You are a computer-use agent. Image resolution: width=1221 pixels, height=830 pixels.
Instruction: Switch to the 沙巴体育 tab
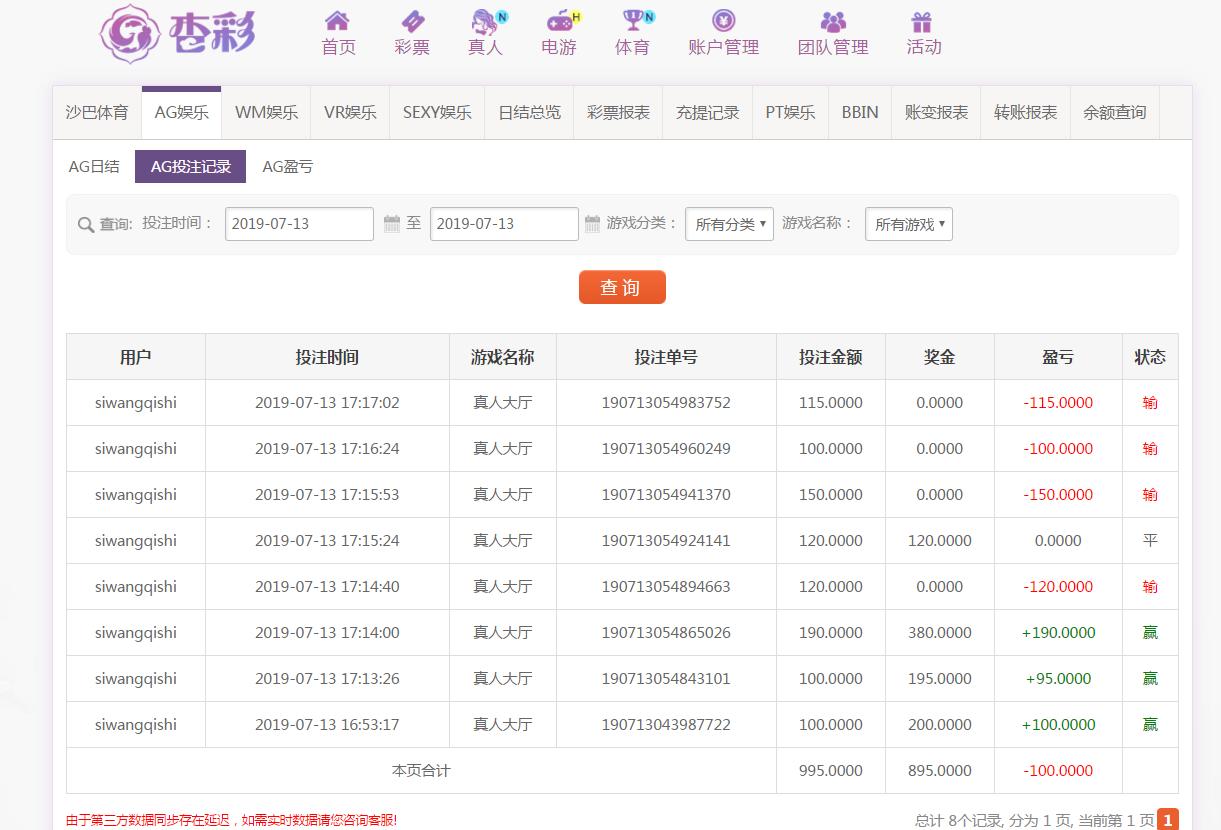(97, 113)
